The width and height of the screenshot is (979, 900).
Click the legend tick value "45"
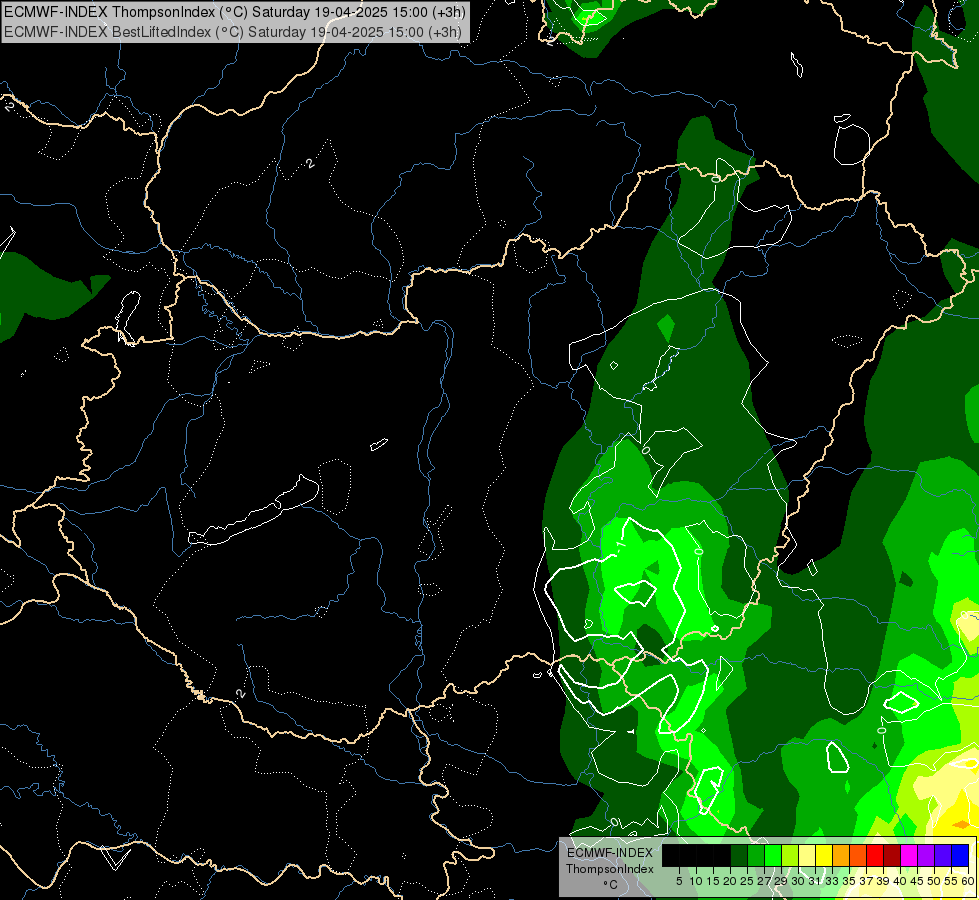click(x=917, y=881)
